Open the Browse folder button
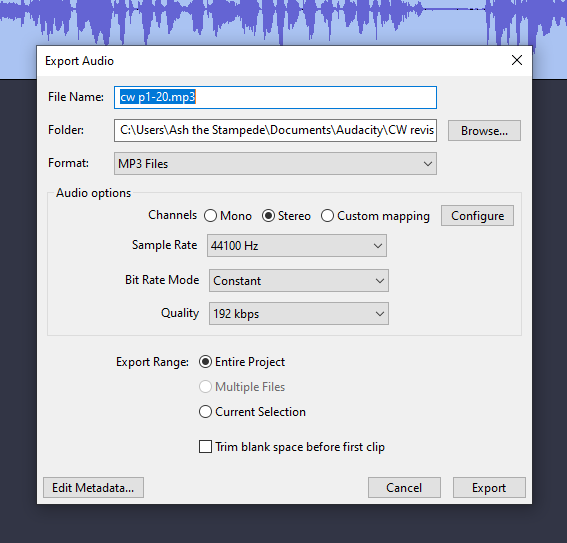The width and height of the screenshot is (567, 543). [484, 131]
